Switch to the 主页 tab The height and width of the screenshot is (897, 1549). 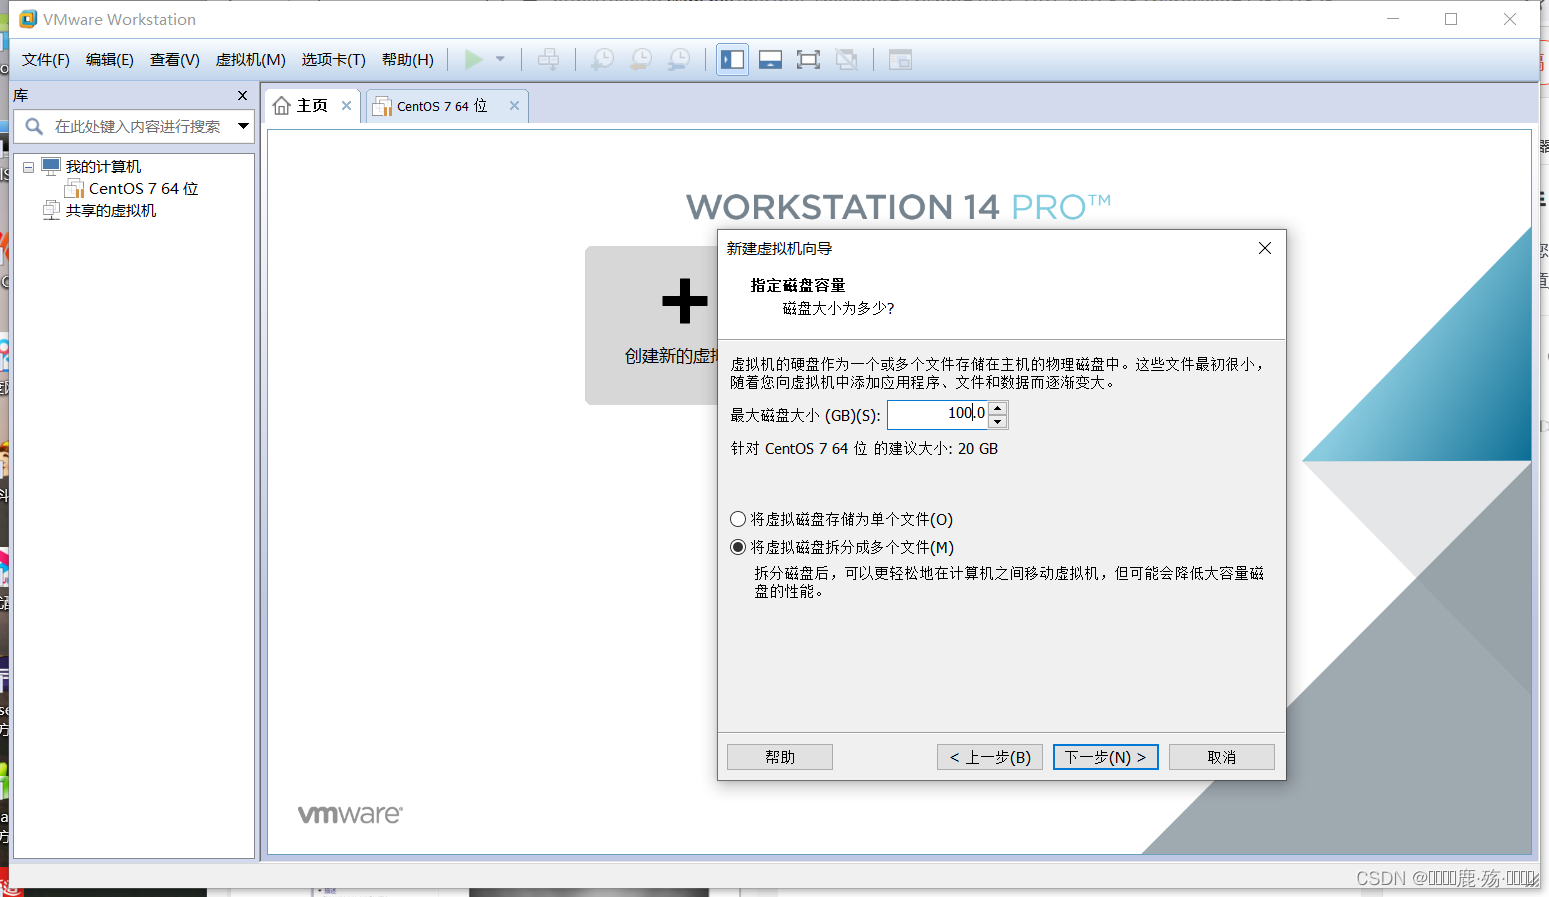click(312, 105)
